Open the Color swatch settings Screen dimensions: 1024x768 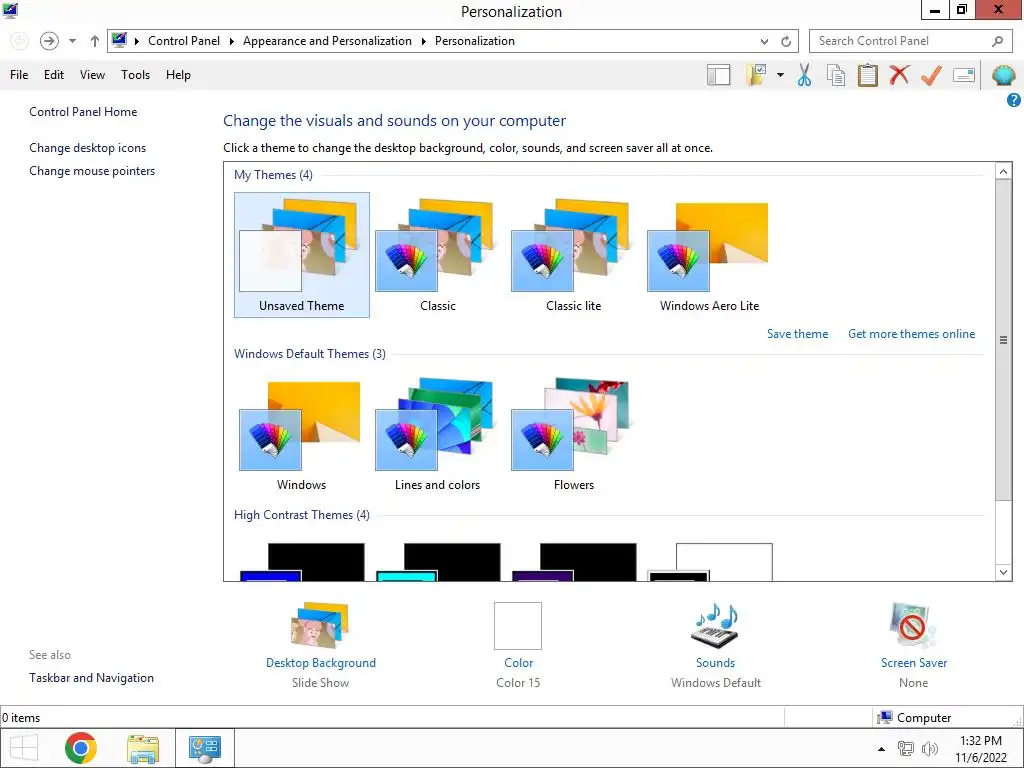pyautogui.click(x=518, y=626)
